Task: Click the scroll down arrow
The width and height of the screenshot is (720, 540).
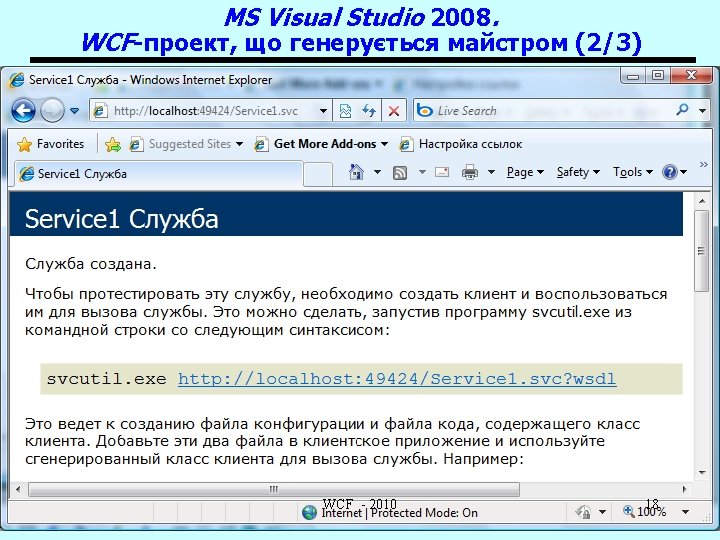Action: coord(702,472)
